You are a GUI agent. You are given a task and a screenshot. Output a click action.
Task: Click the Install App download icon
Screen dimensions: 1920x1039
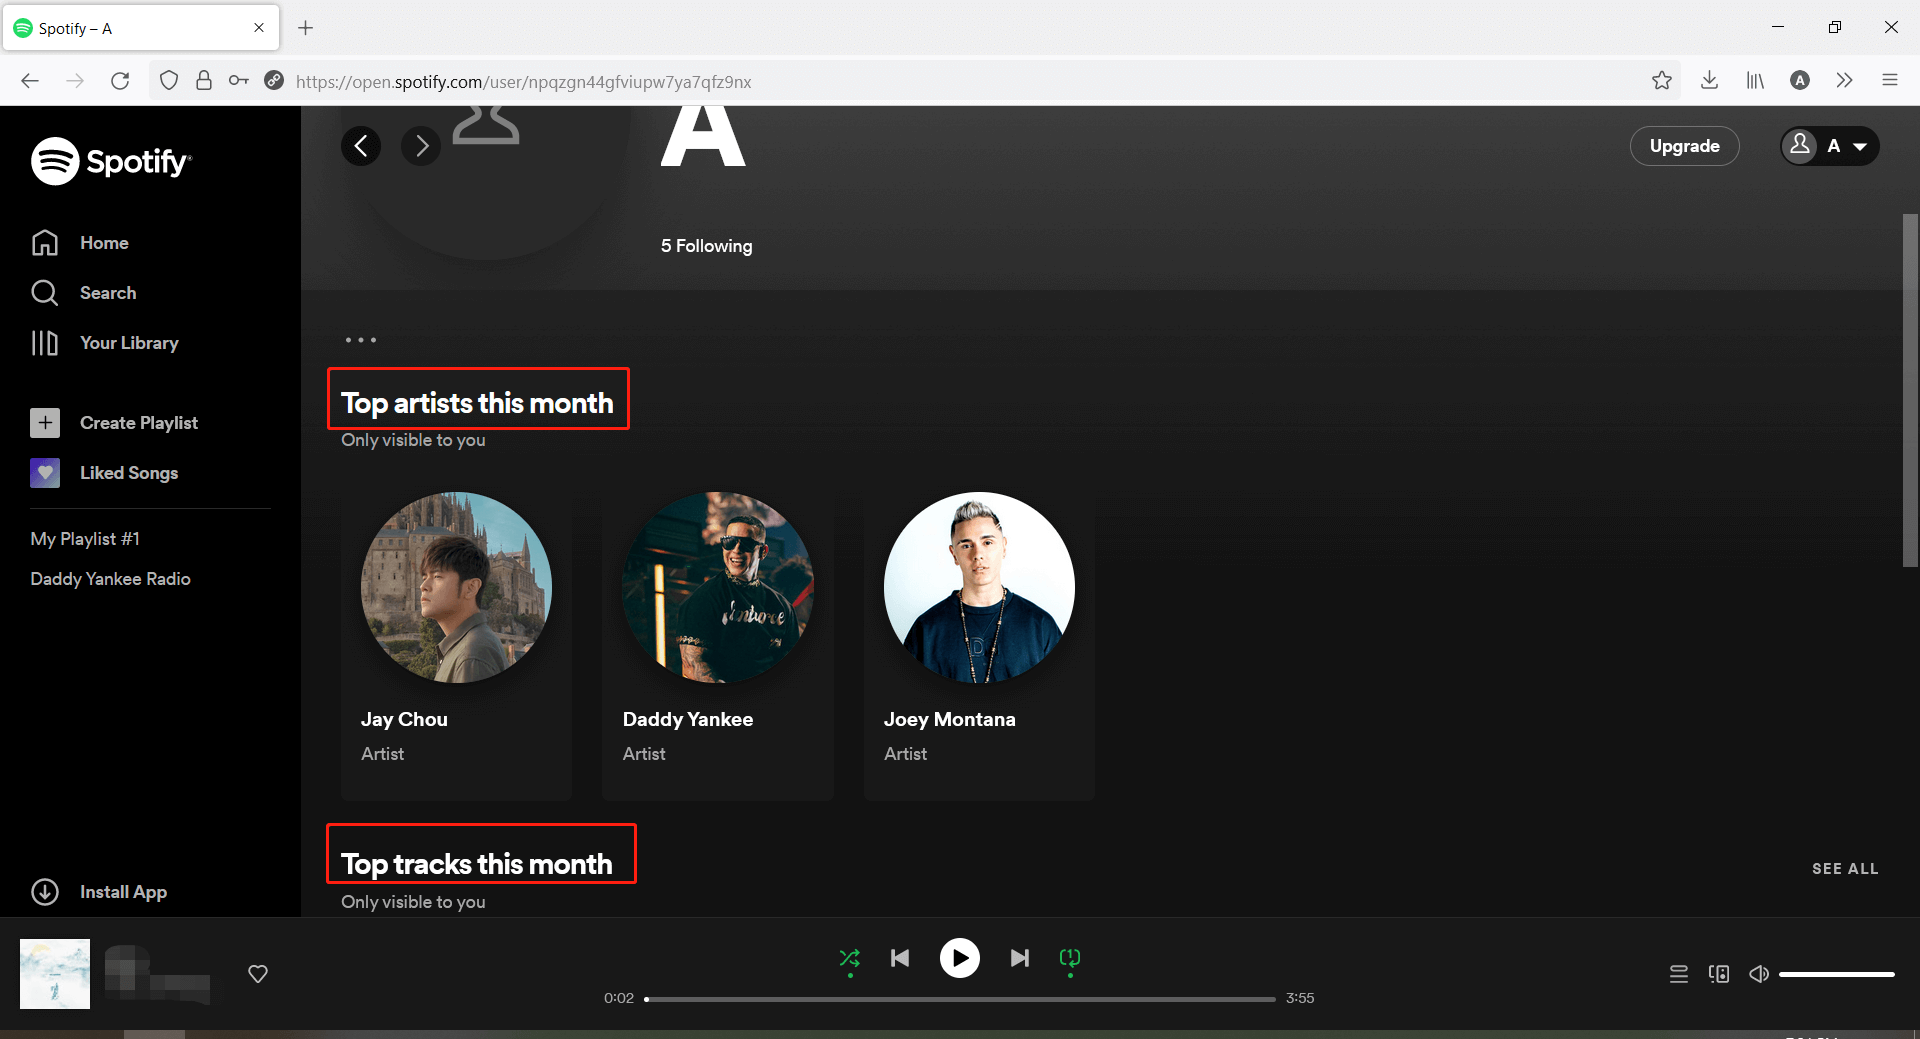pos(45,892)
